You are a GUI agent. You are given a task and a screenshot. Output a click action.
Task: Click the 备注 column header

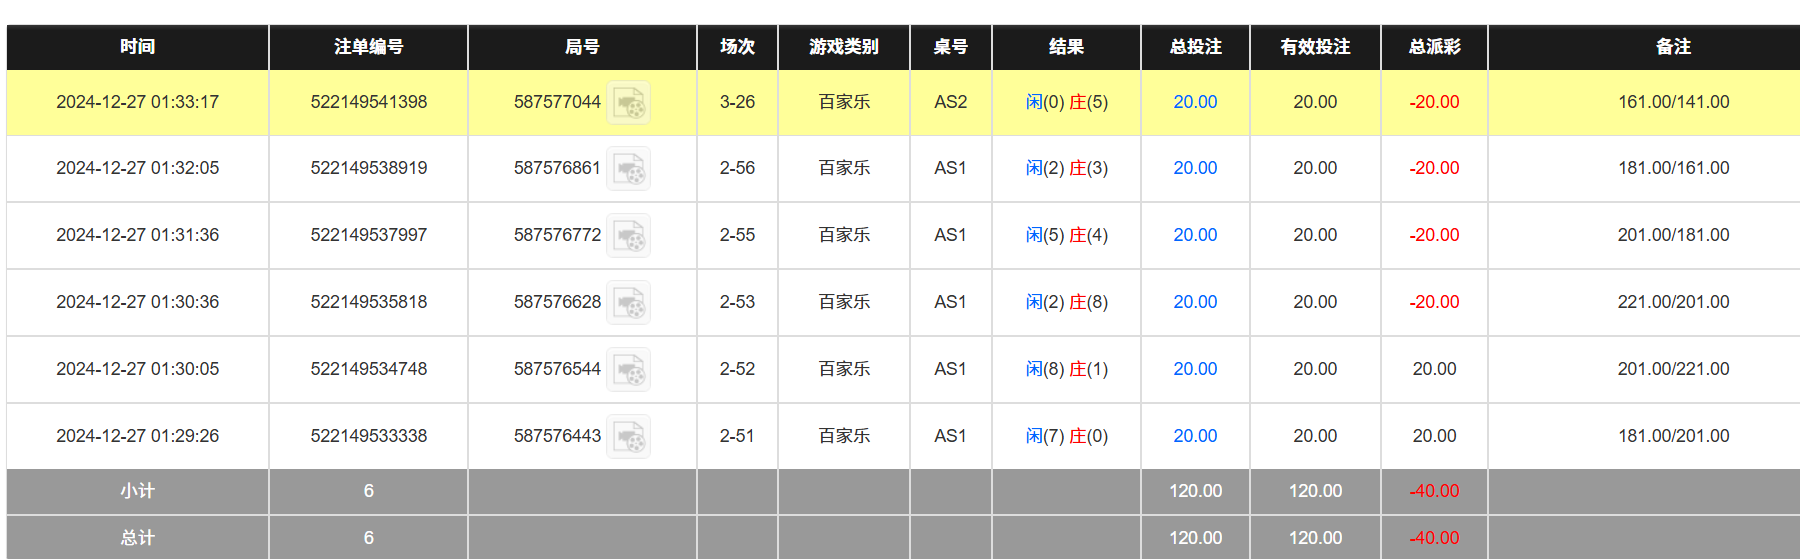coord(1673,47)
